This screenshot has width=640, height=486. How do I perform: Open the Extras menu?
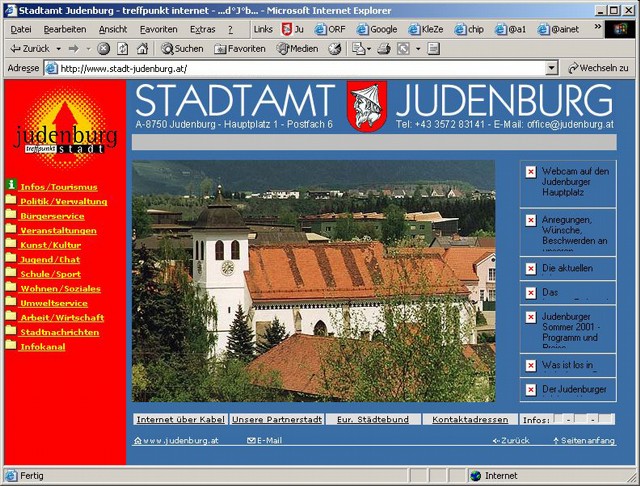(202, 29)
